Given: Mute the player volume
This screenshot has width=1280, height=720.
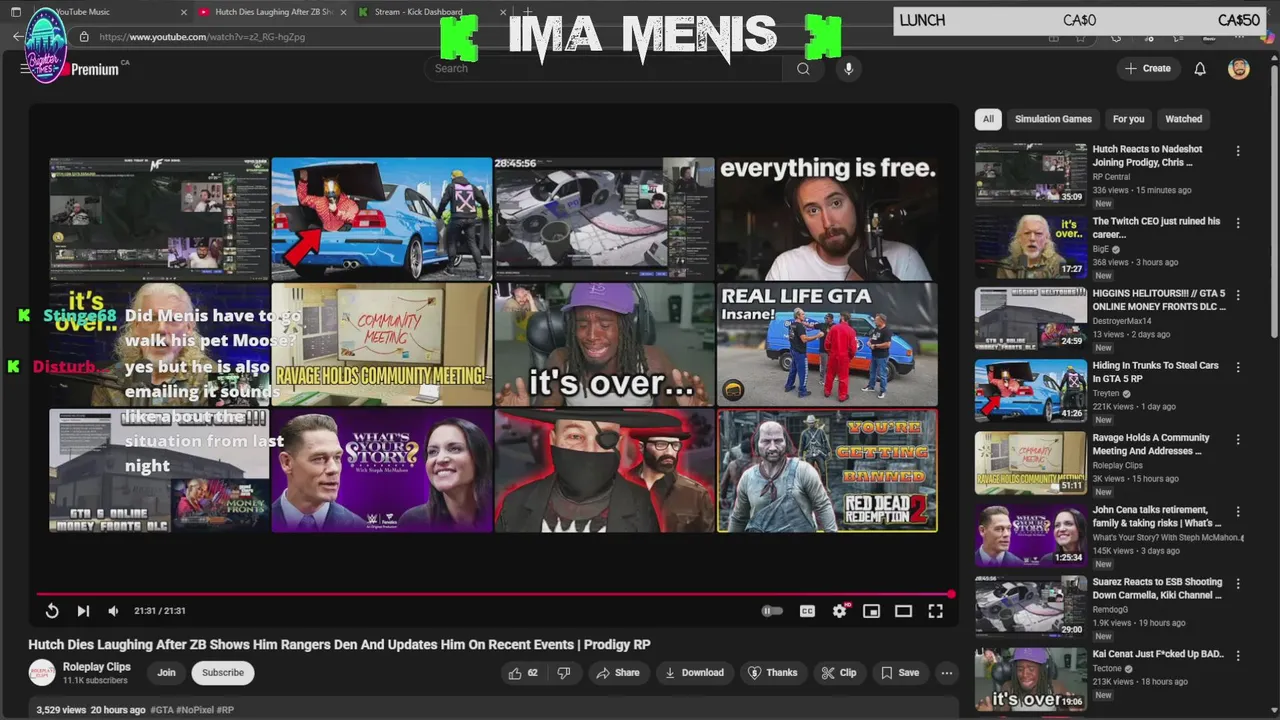Looking at the screenshot, I should tap(113, 611).
